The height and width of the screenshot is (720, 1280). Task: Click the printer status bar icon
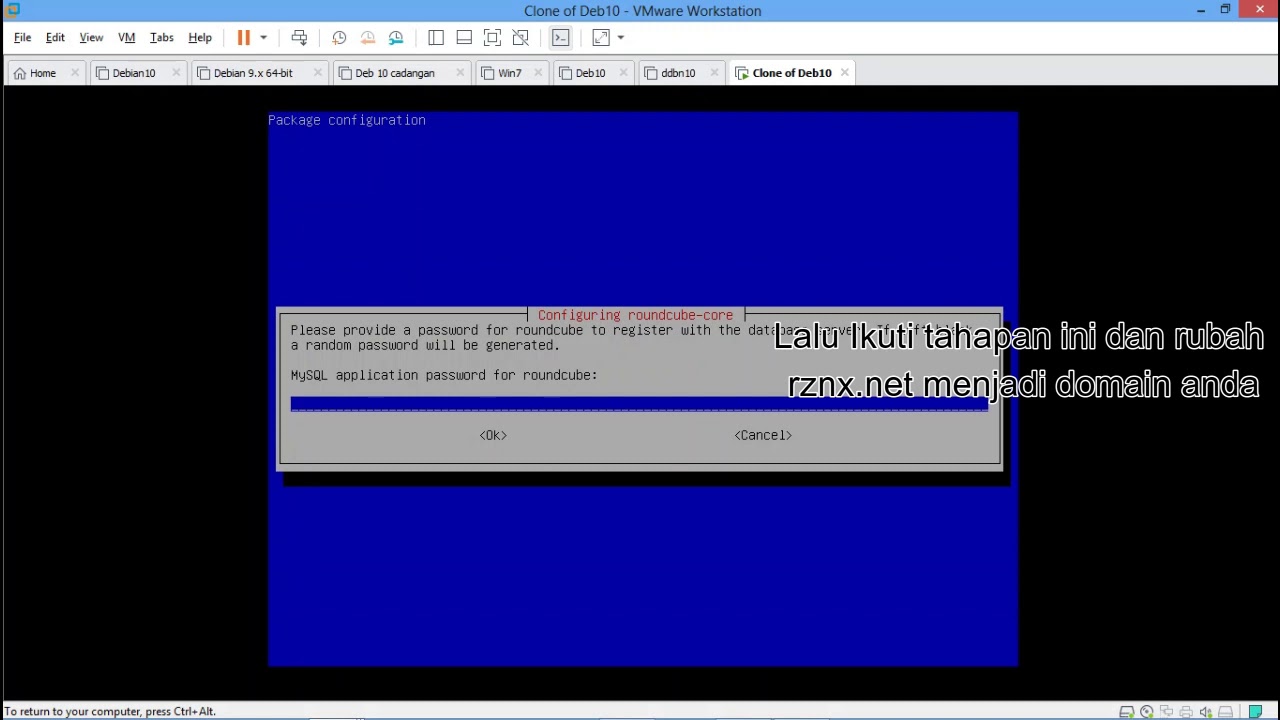[x=1186, y=712]
